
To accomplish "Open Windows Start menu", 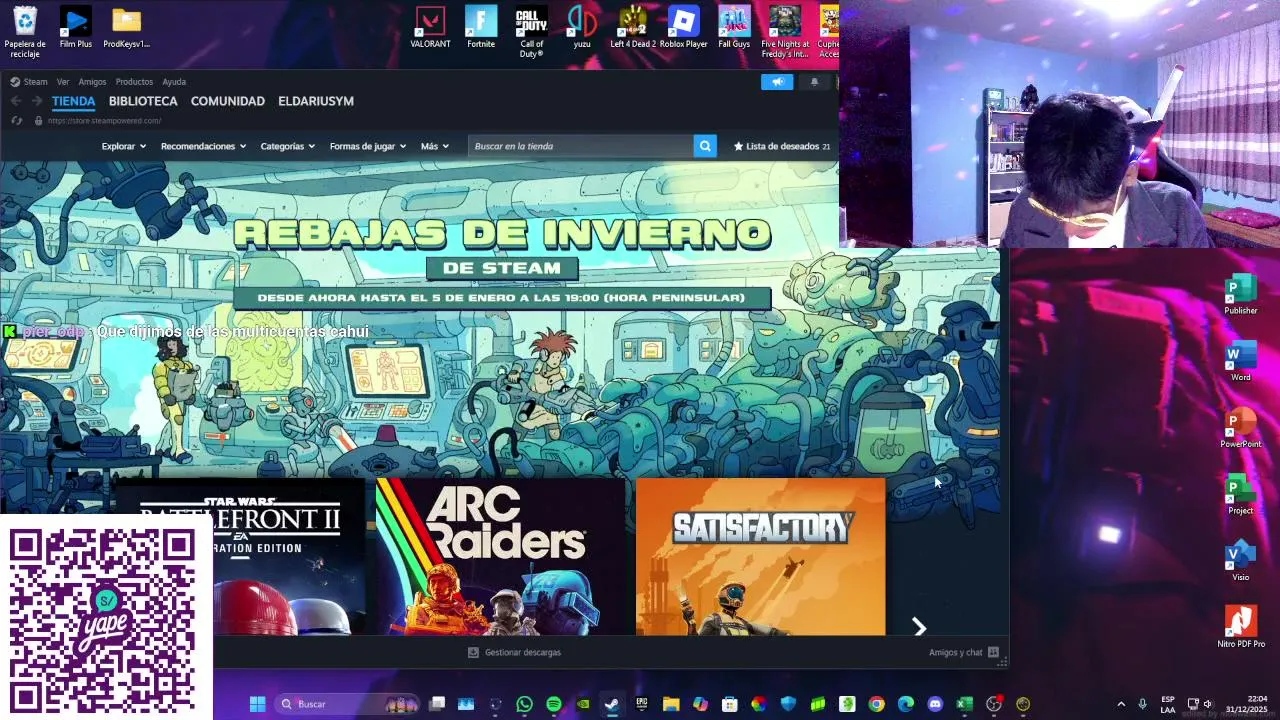I will coord(257,704).
